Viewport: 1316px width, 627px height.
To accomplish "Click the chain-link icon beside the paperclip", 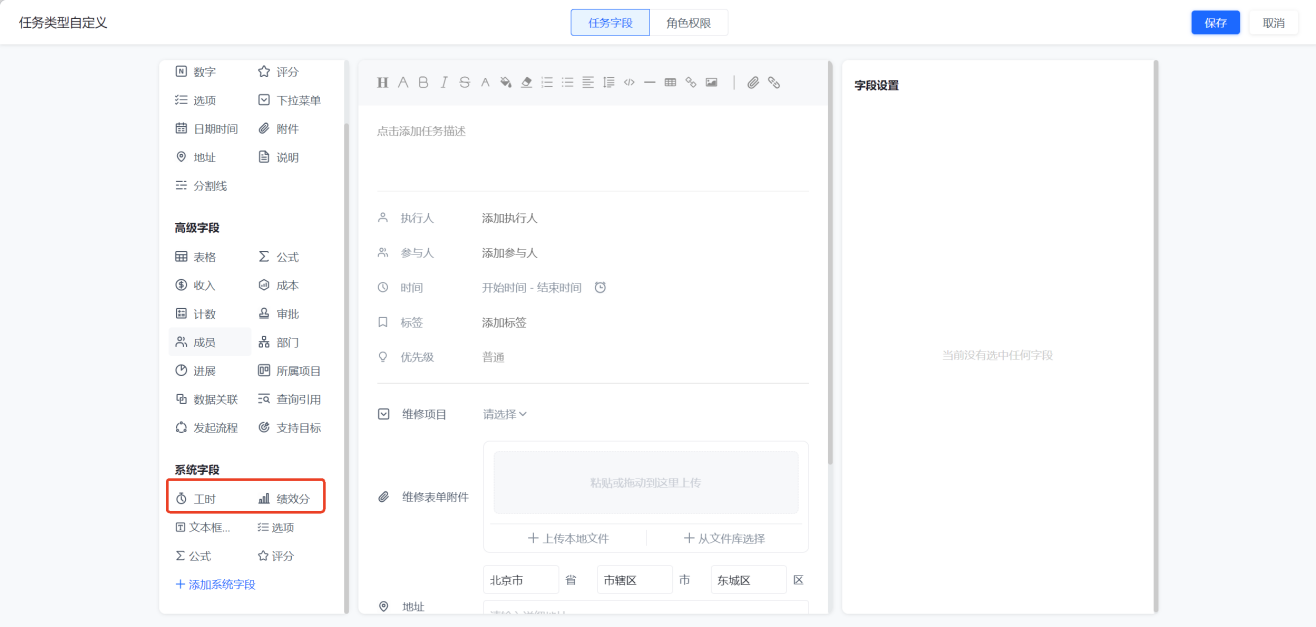I will point(774,83).
